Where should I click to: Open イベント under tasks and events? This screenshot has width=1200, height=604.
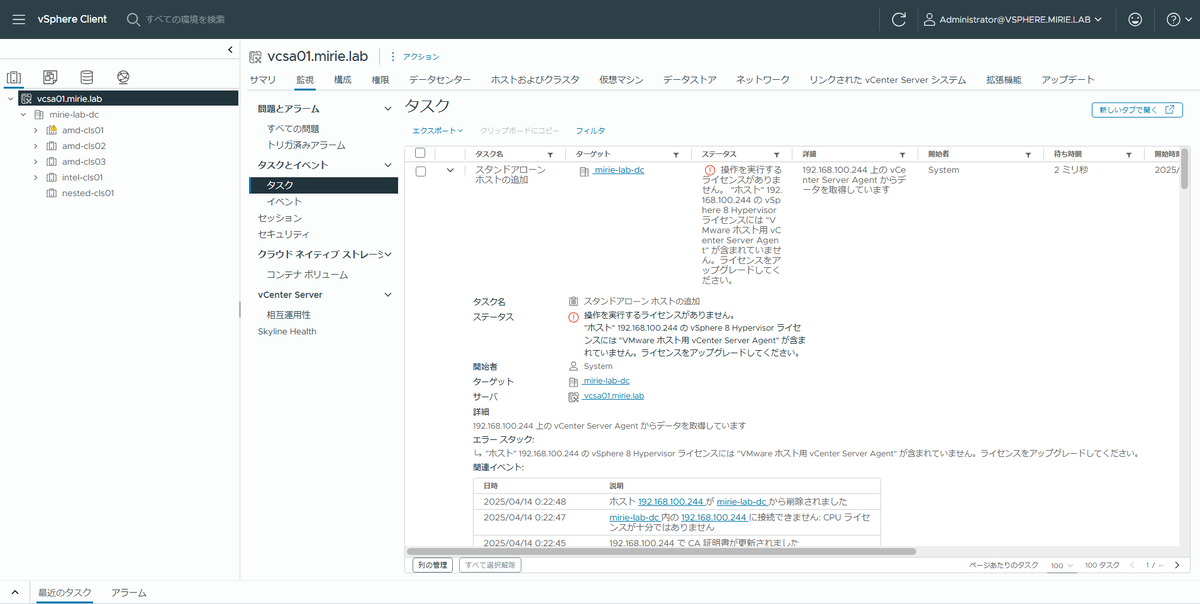coord(284,202)
